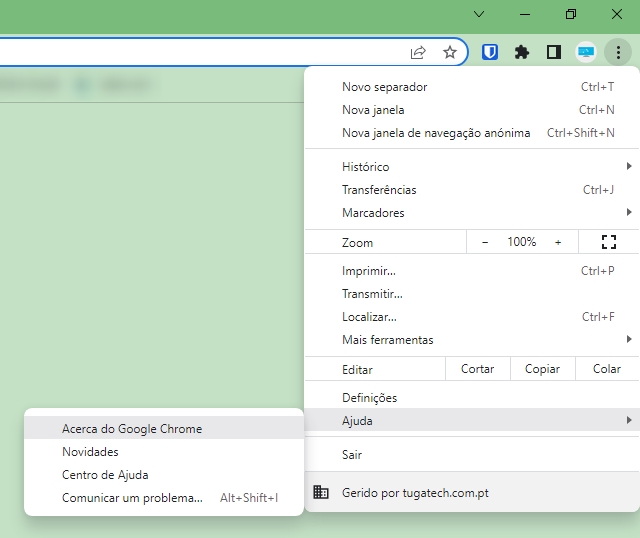
Task: Expand the Ajuda submenu arrow
Action: (x=629, y=420)
